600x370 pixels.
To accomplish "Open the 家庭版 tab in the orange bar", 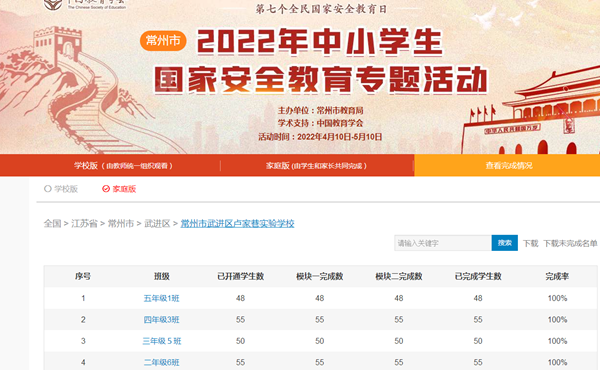I will tap(316, 165).
